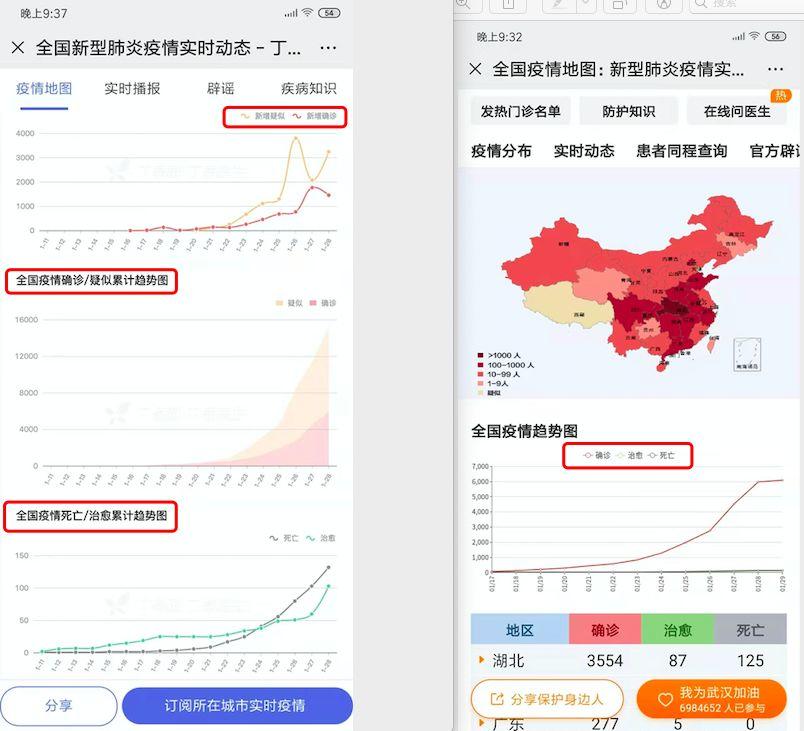Open the 患者同程查询 tab
804x731 pixels.
[x=681, y=151]
